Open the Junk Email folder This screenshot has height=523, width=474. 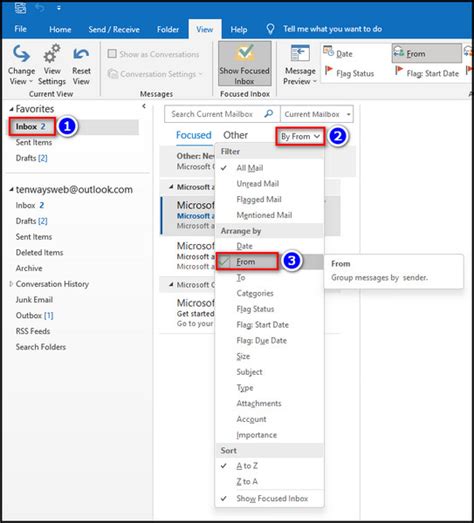tap(34, 300)
